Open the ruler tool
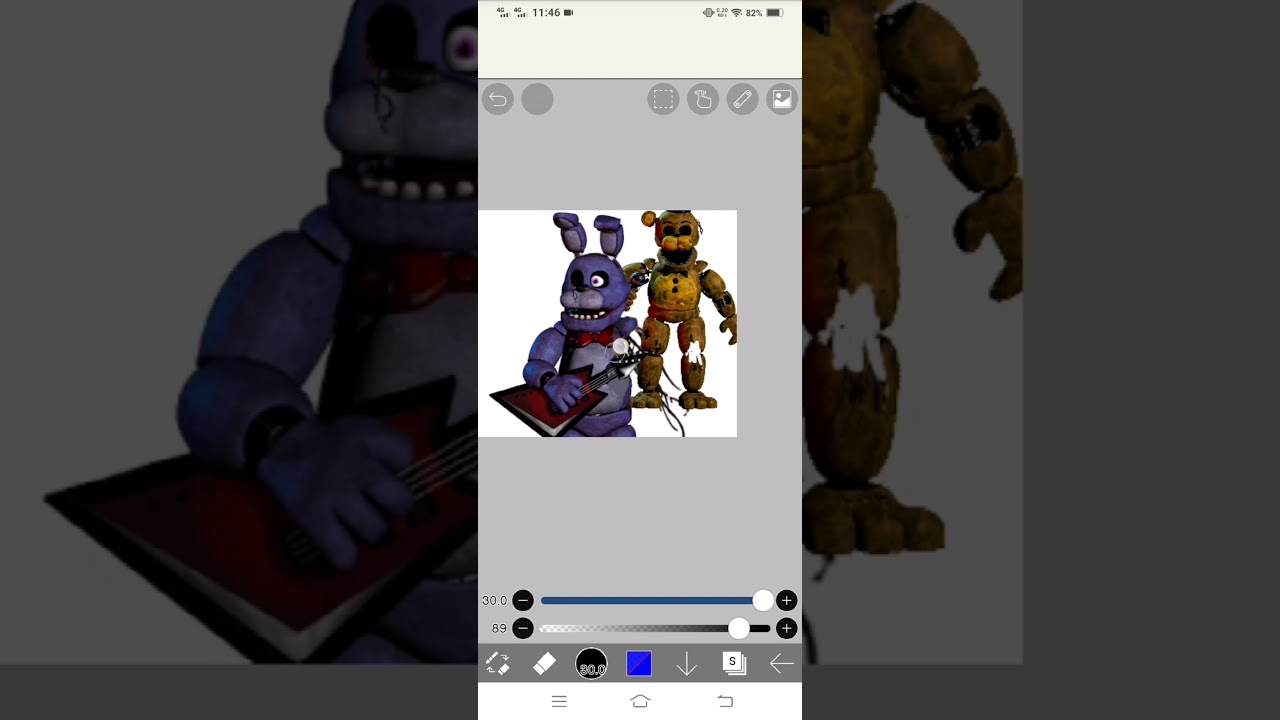This screenshot has width=1280, height=720. 742,99
